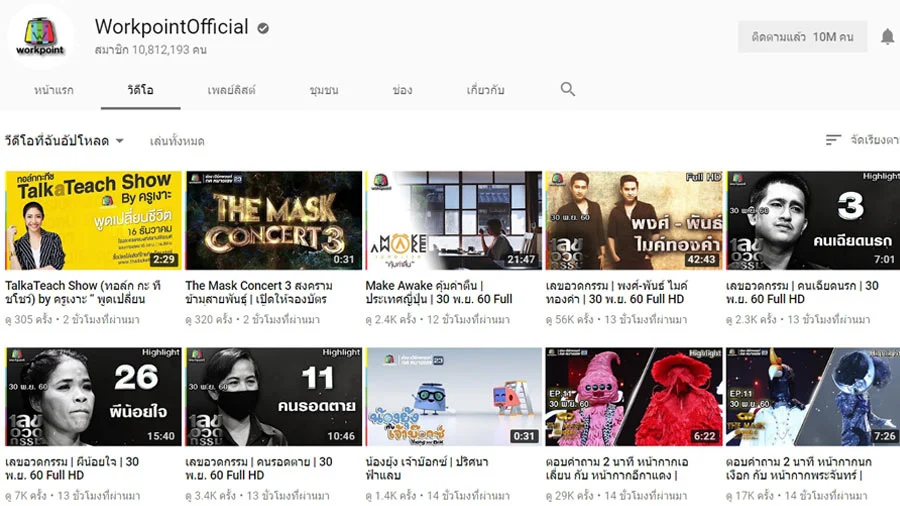This screenshot has width=900, height=506.
Task: Click the sort-by lines icon
Action: (x=833, y=140)
